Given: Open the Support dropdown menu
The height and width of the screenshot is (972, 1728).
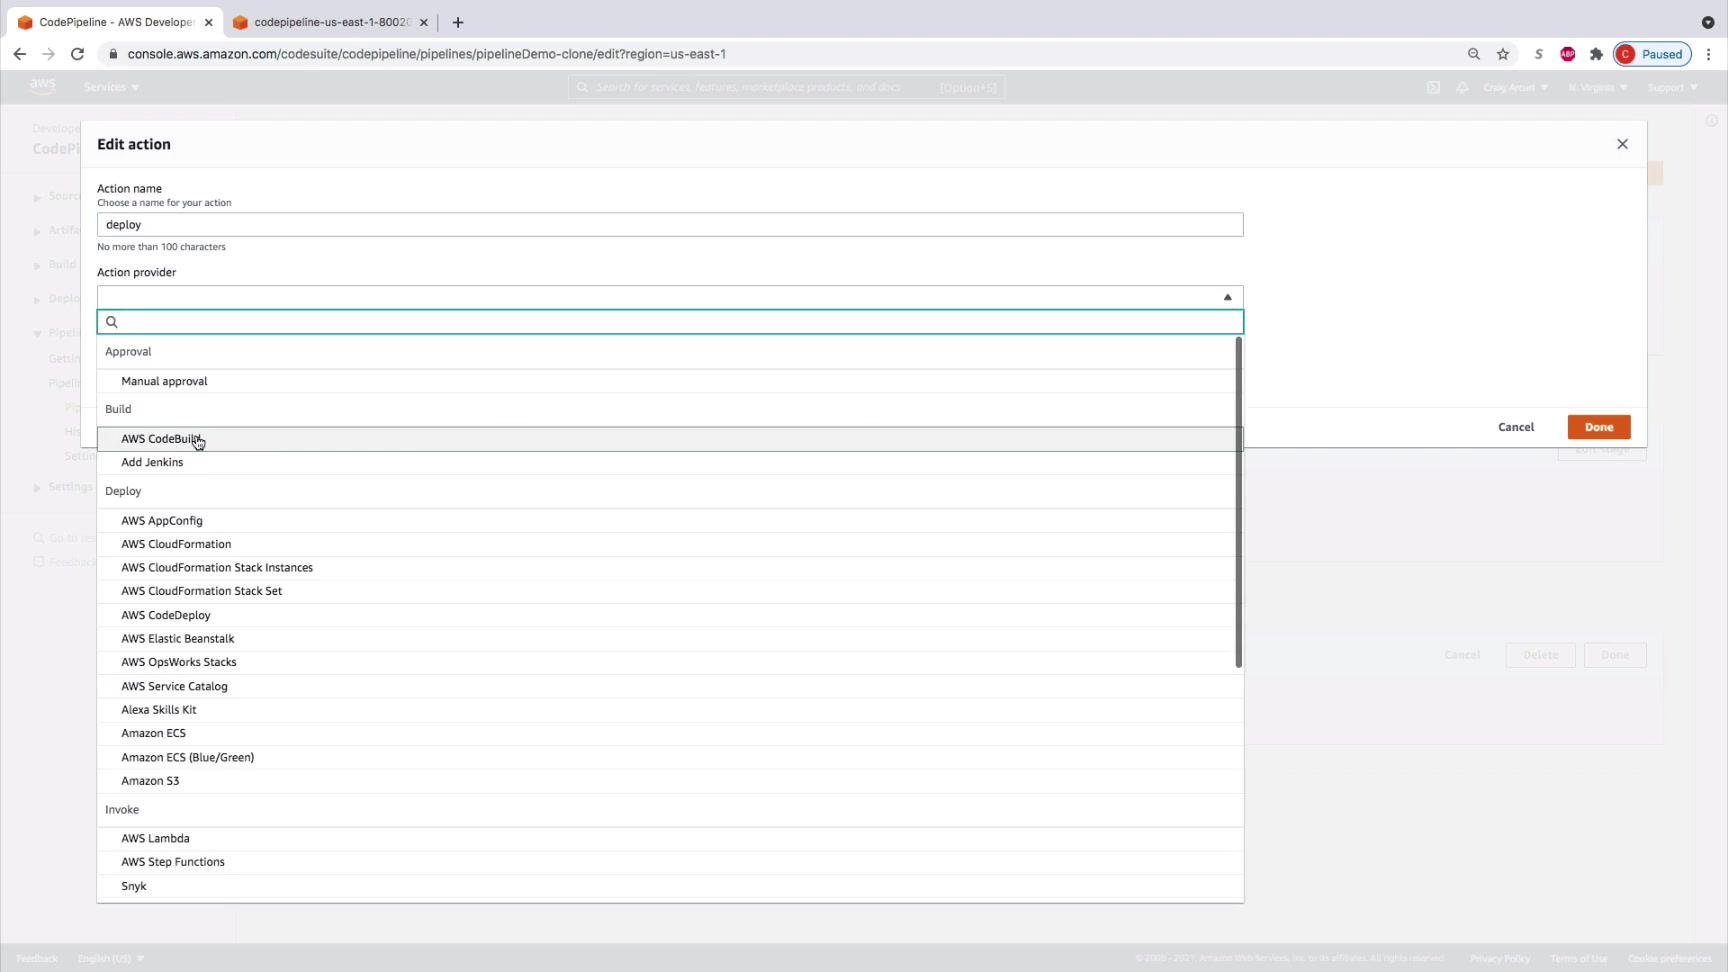Looking at the screenshot, I should click(x=1673, y=87).
